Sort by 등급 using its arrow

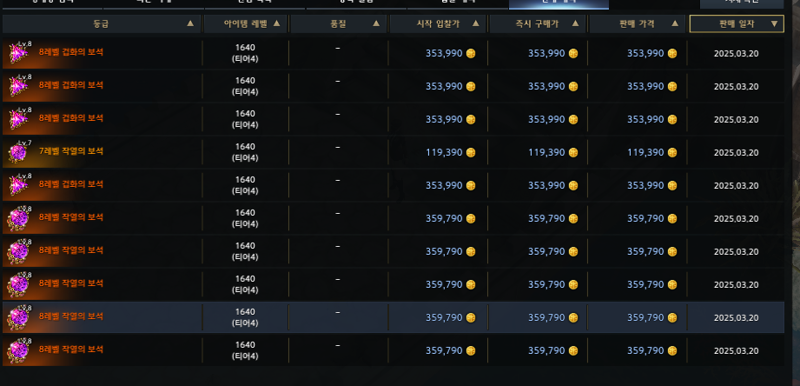(x=190, y=23)
